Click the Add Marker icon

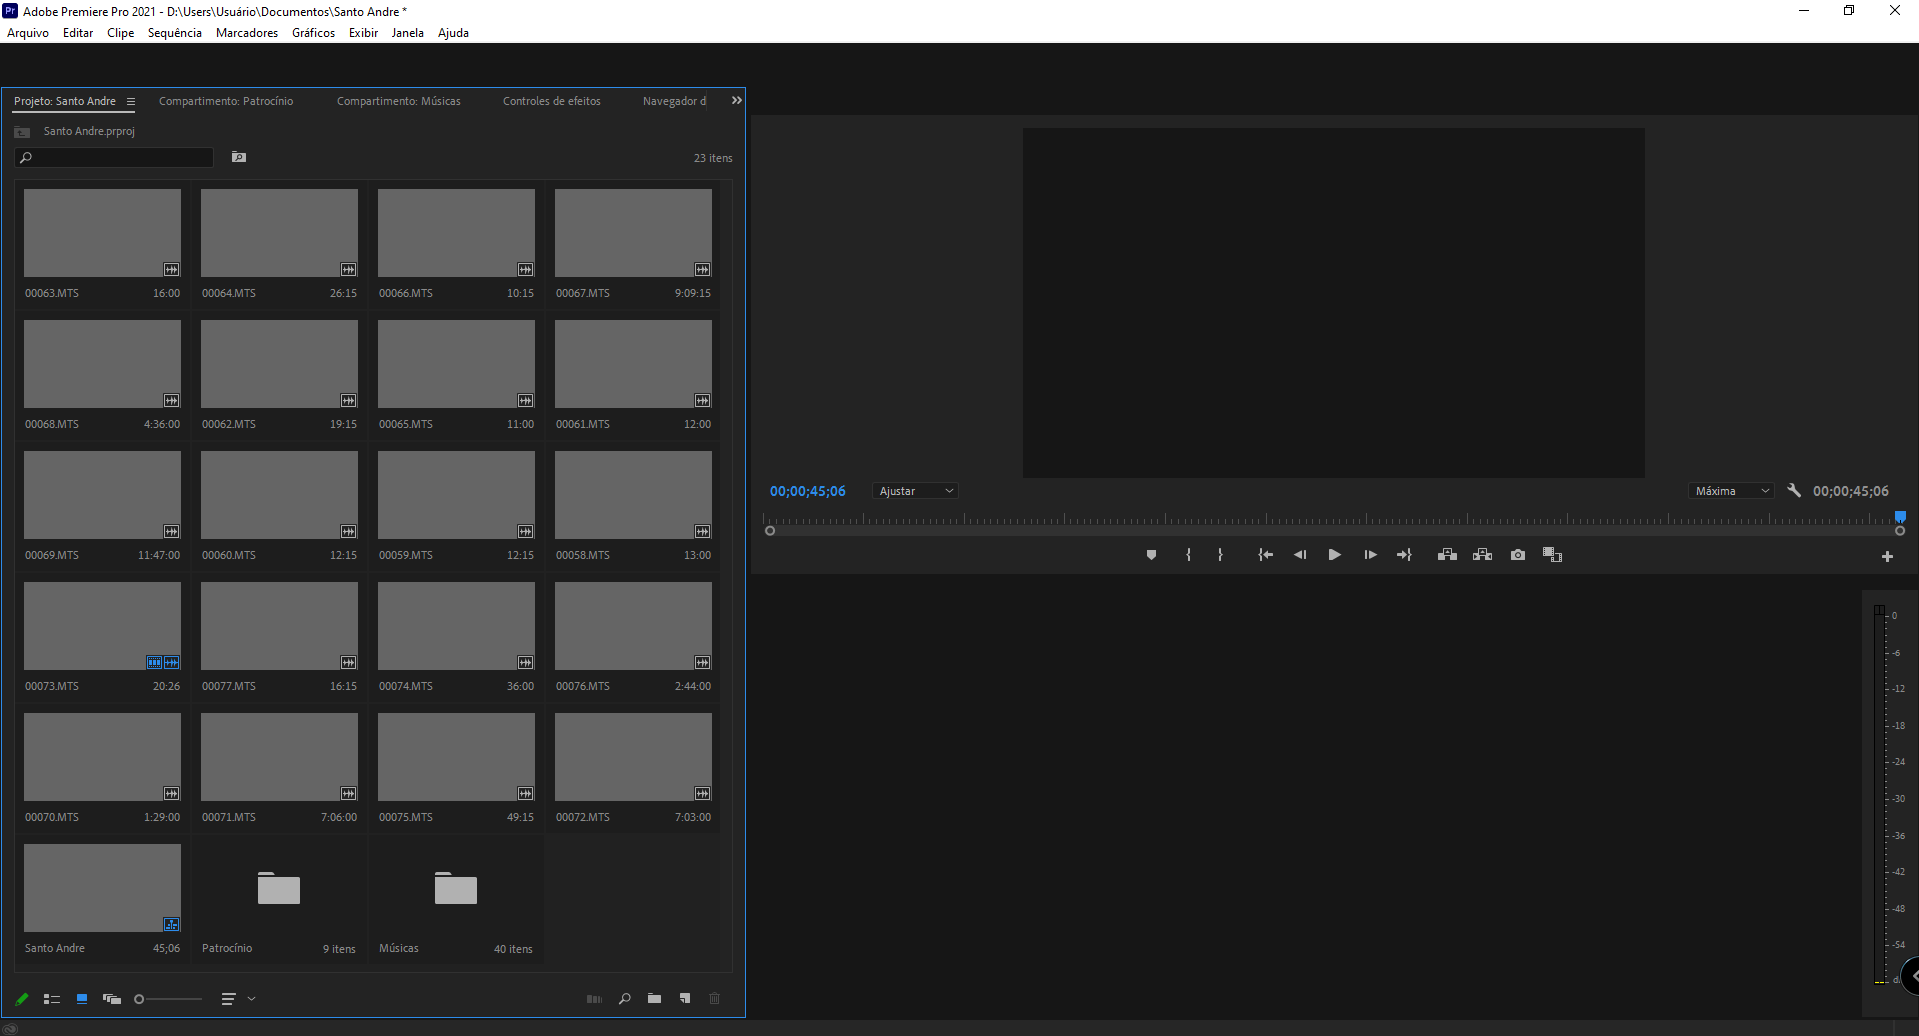click(x=1151, y=554)
